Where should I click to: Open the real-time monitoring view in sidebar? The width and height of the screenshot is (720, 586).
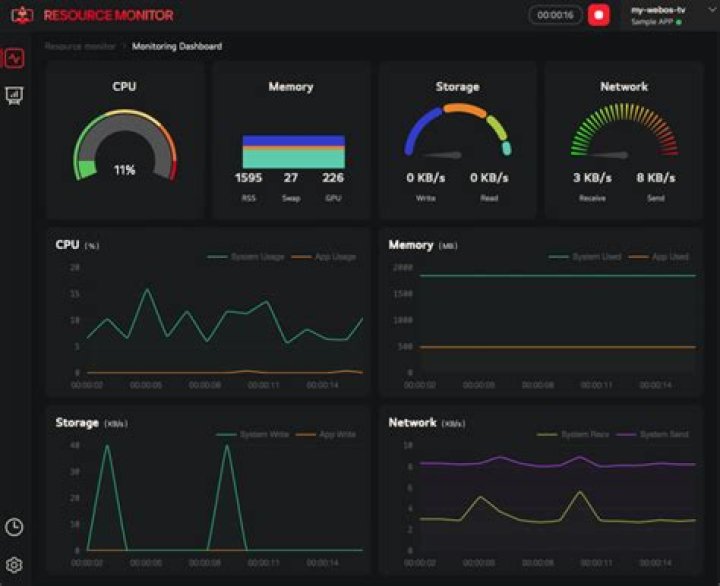[14, 58]
